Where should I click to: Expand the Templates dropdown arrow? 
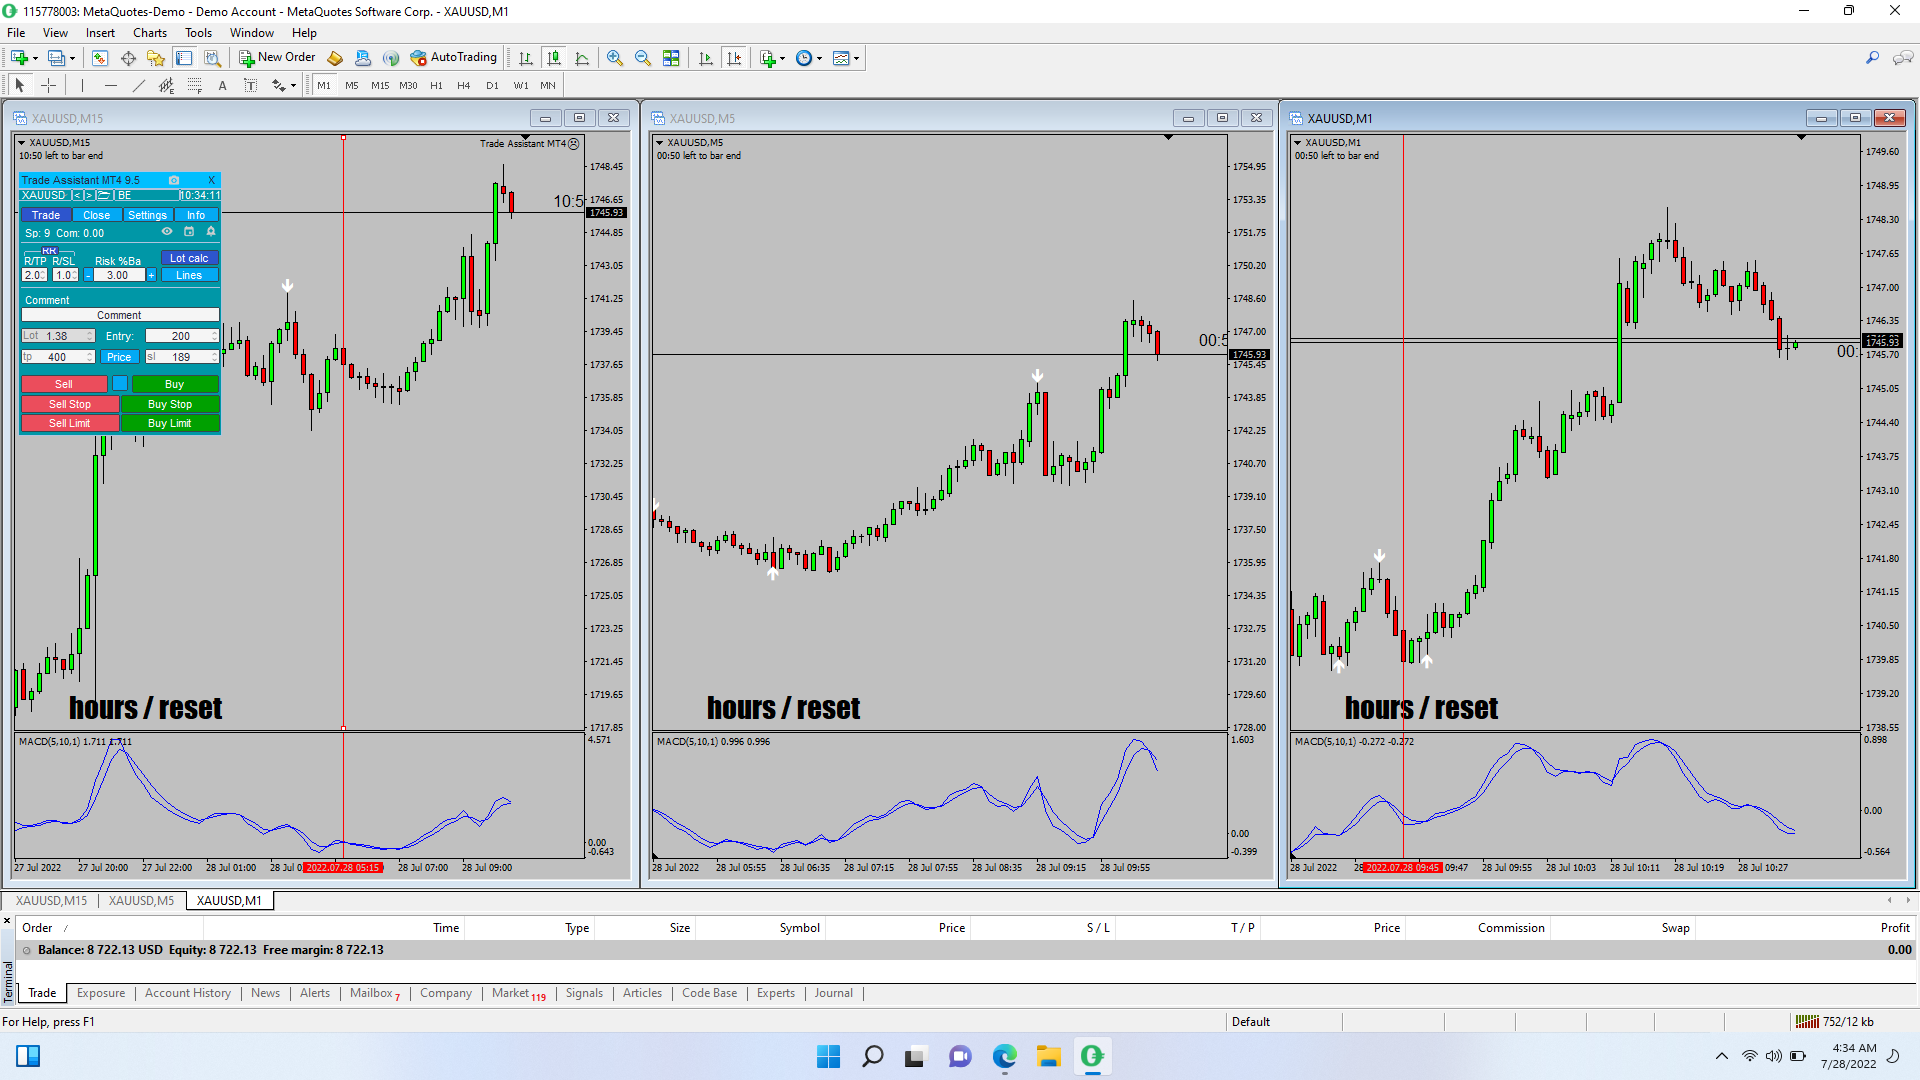[857, 58]
